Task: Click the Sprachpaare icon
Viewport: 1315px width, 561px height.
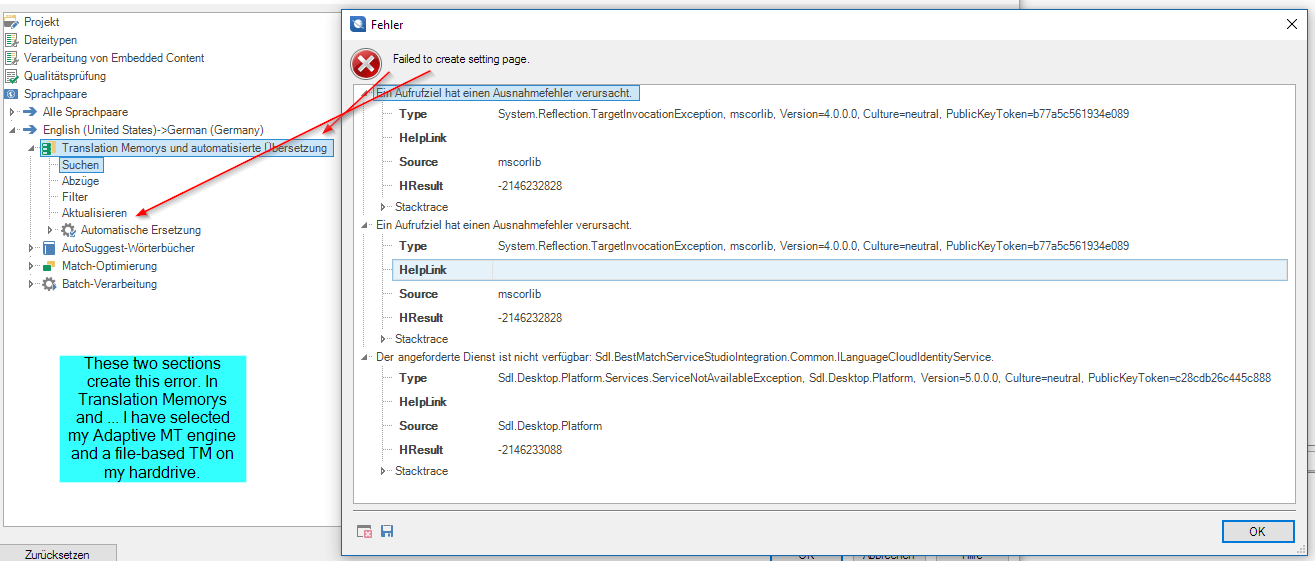Action: coord(12,94)
